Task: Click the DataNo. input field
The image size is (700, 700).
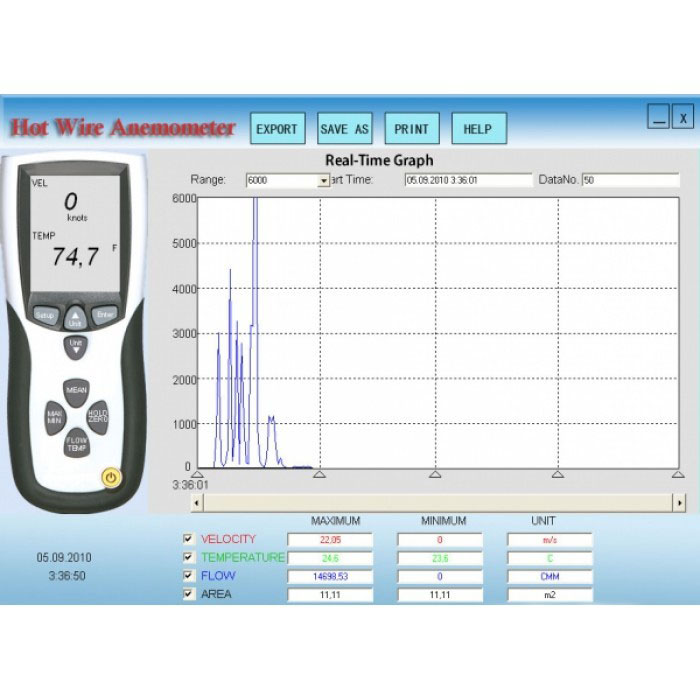Action: [630, 181]
